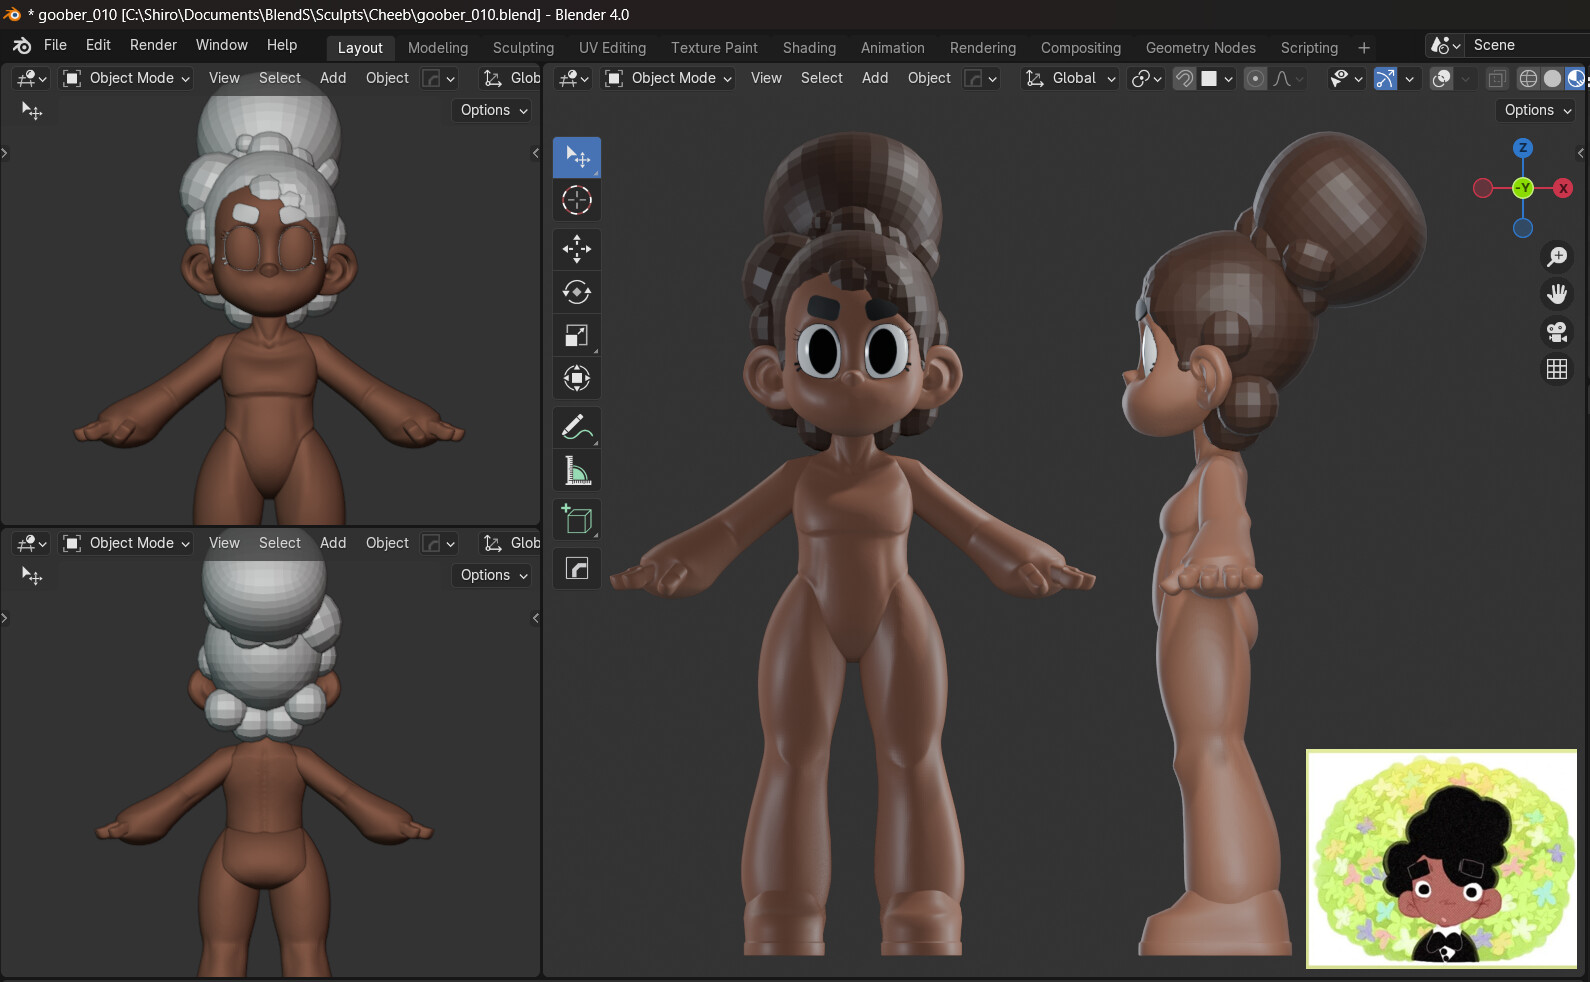Viewport: 1590px width, 982px height.
Task: Select the Move tool
Action: 577,249
